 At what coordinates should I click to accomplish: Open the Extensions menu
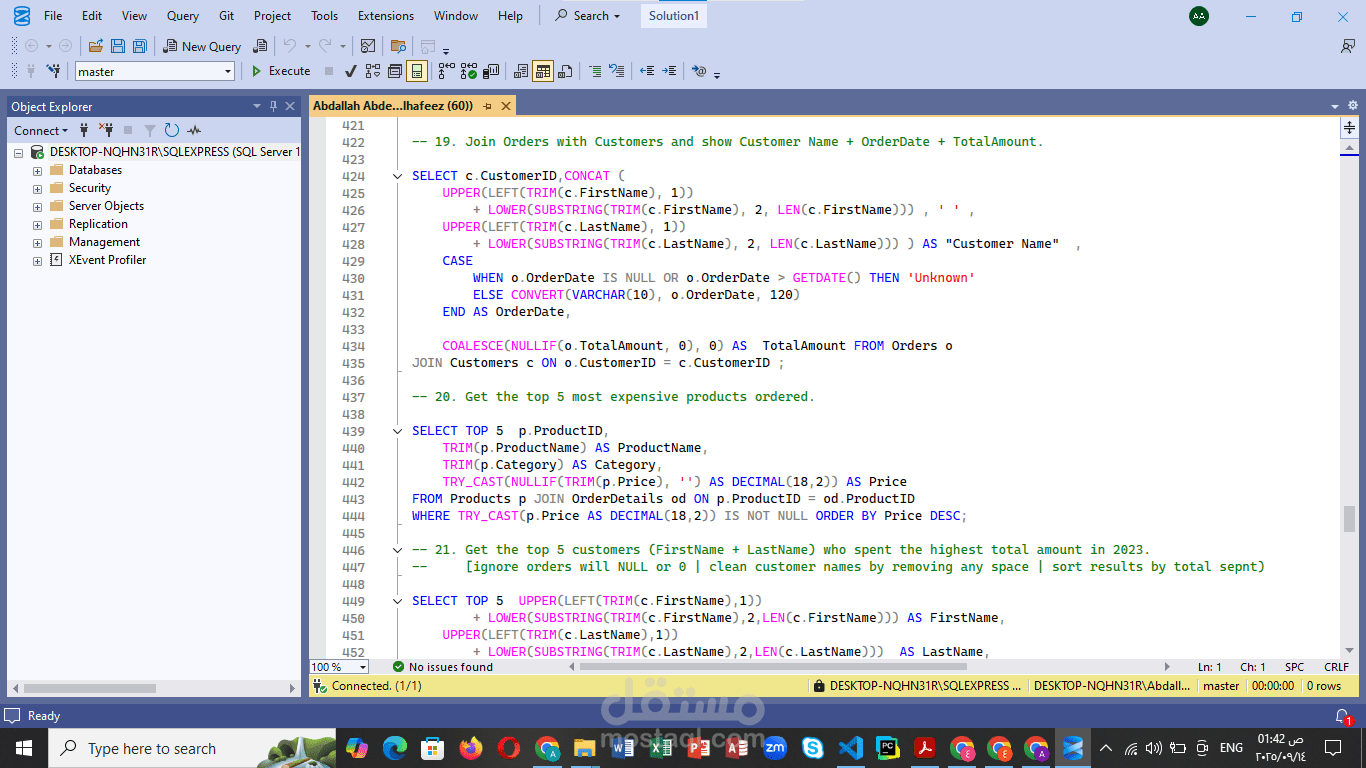[386, 16]
